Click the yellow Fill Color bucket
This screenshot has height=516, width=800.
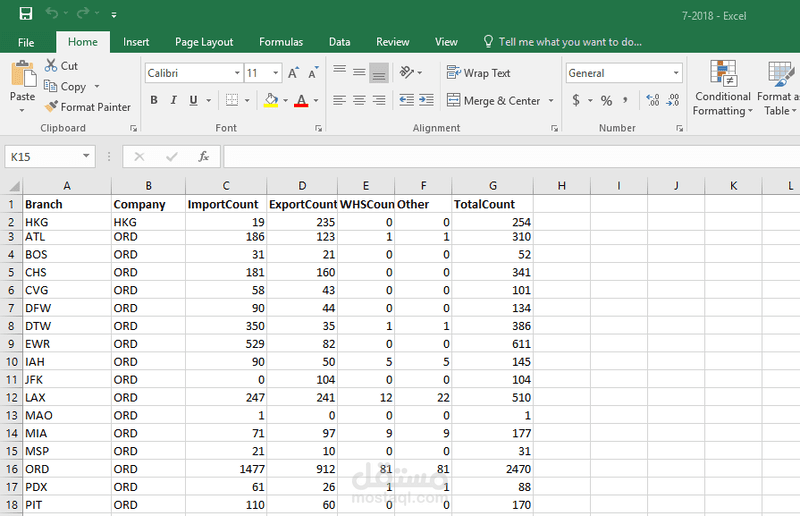click(x=271, y=100)
